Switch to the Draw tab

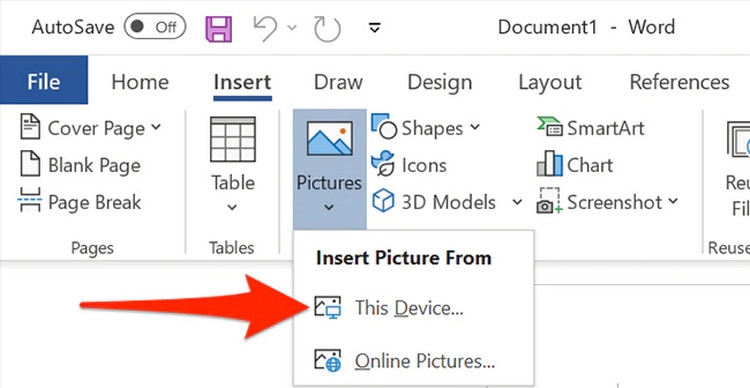click(338, 82)
